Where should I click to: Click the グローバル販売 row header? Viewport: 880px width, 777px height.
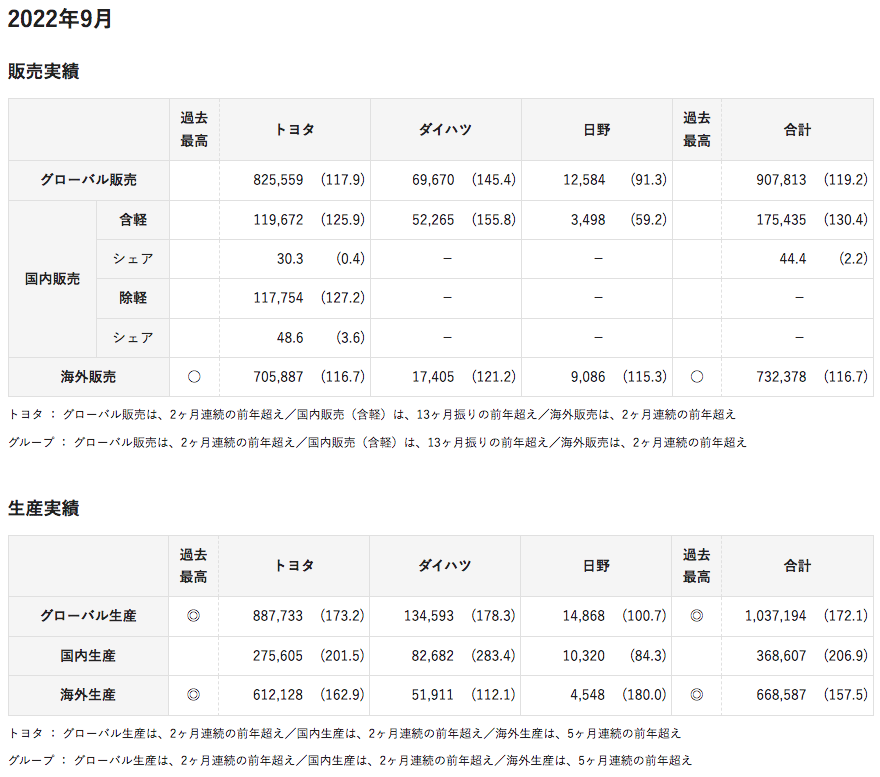89,180
